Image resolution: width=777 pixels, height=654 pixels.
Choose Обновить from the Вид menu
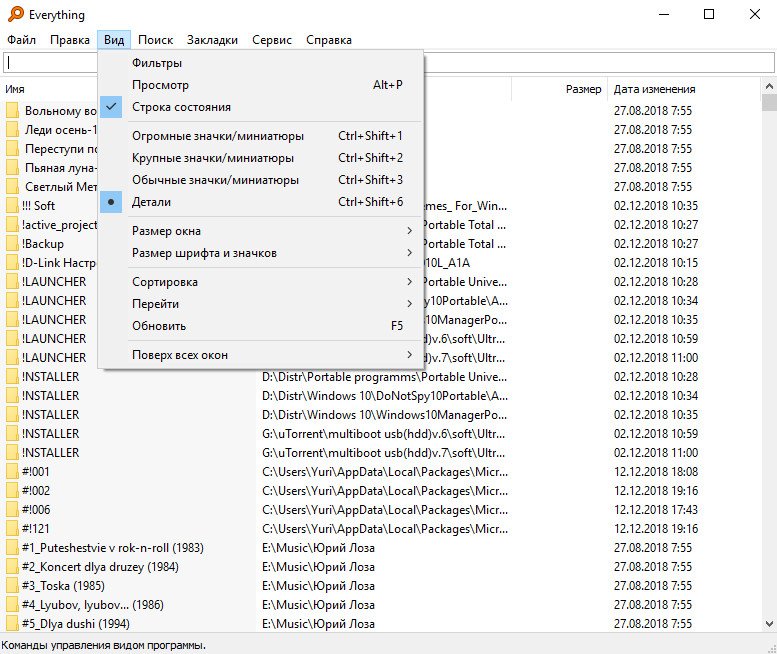point(159,326)
